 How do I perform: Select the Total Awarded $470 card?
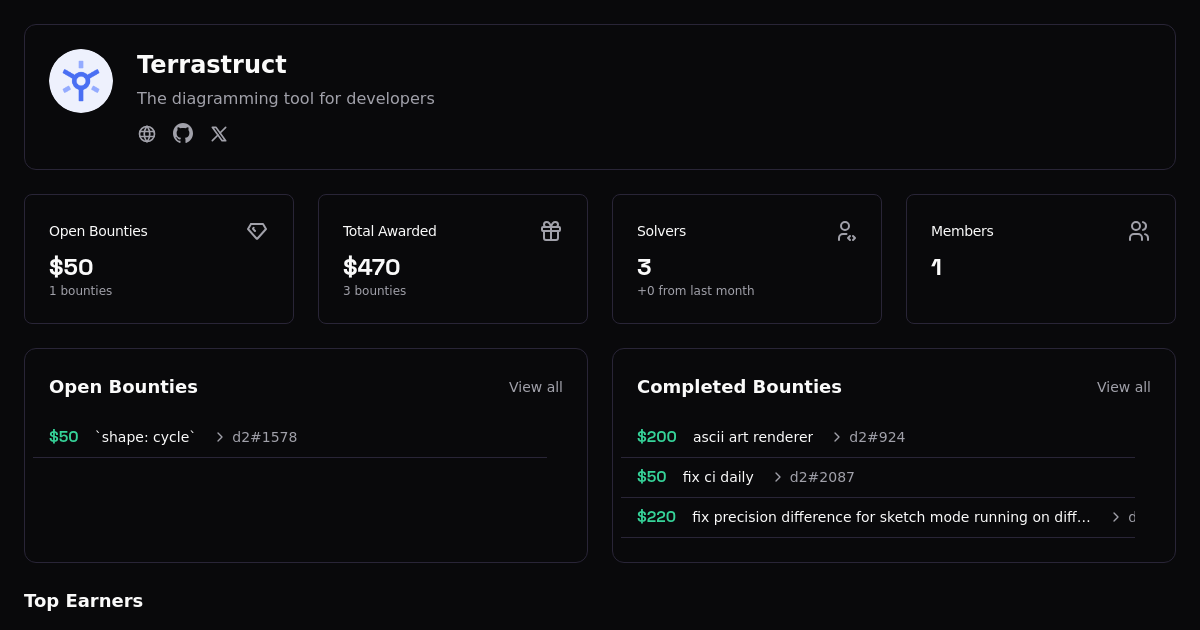pos(452,259)
